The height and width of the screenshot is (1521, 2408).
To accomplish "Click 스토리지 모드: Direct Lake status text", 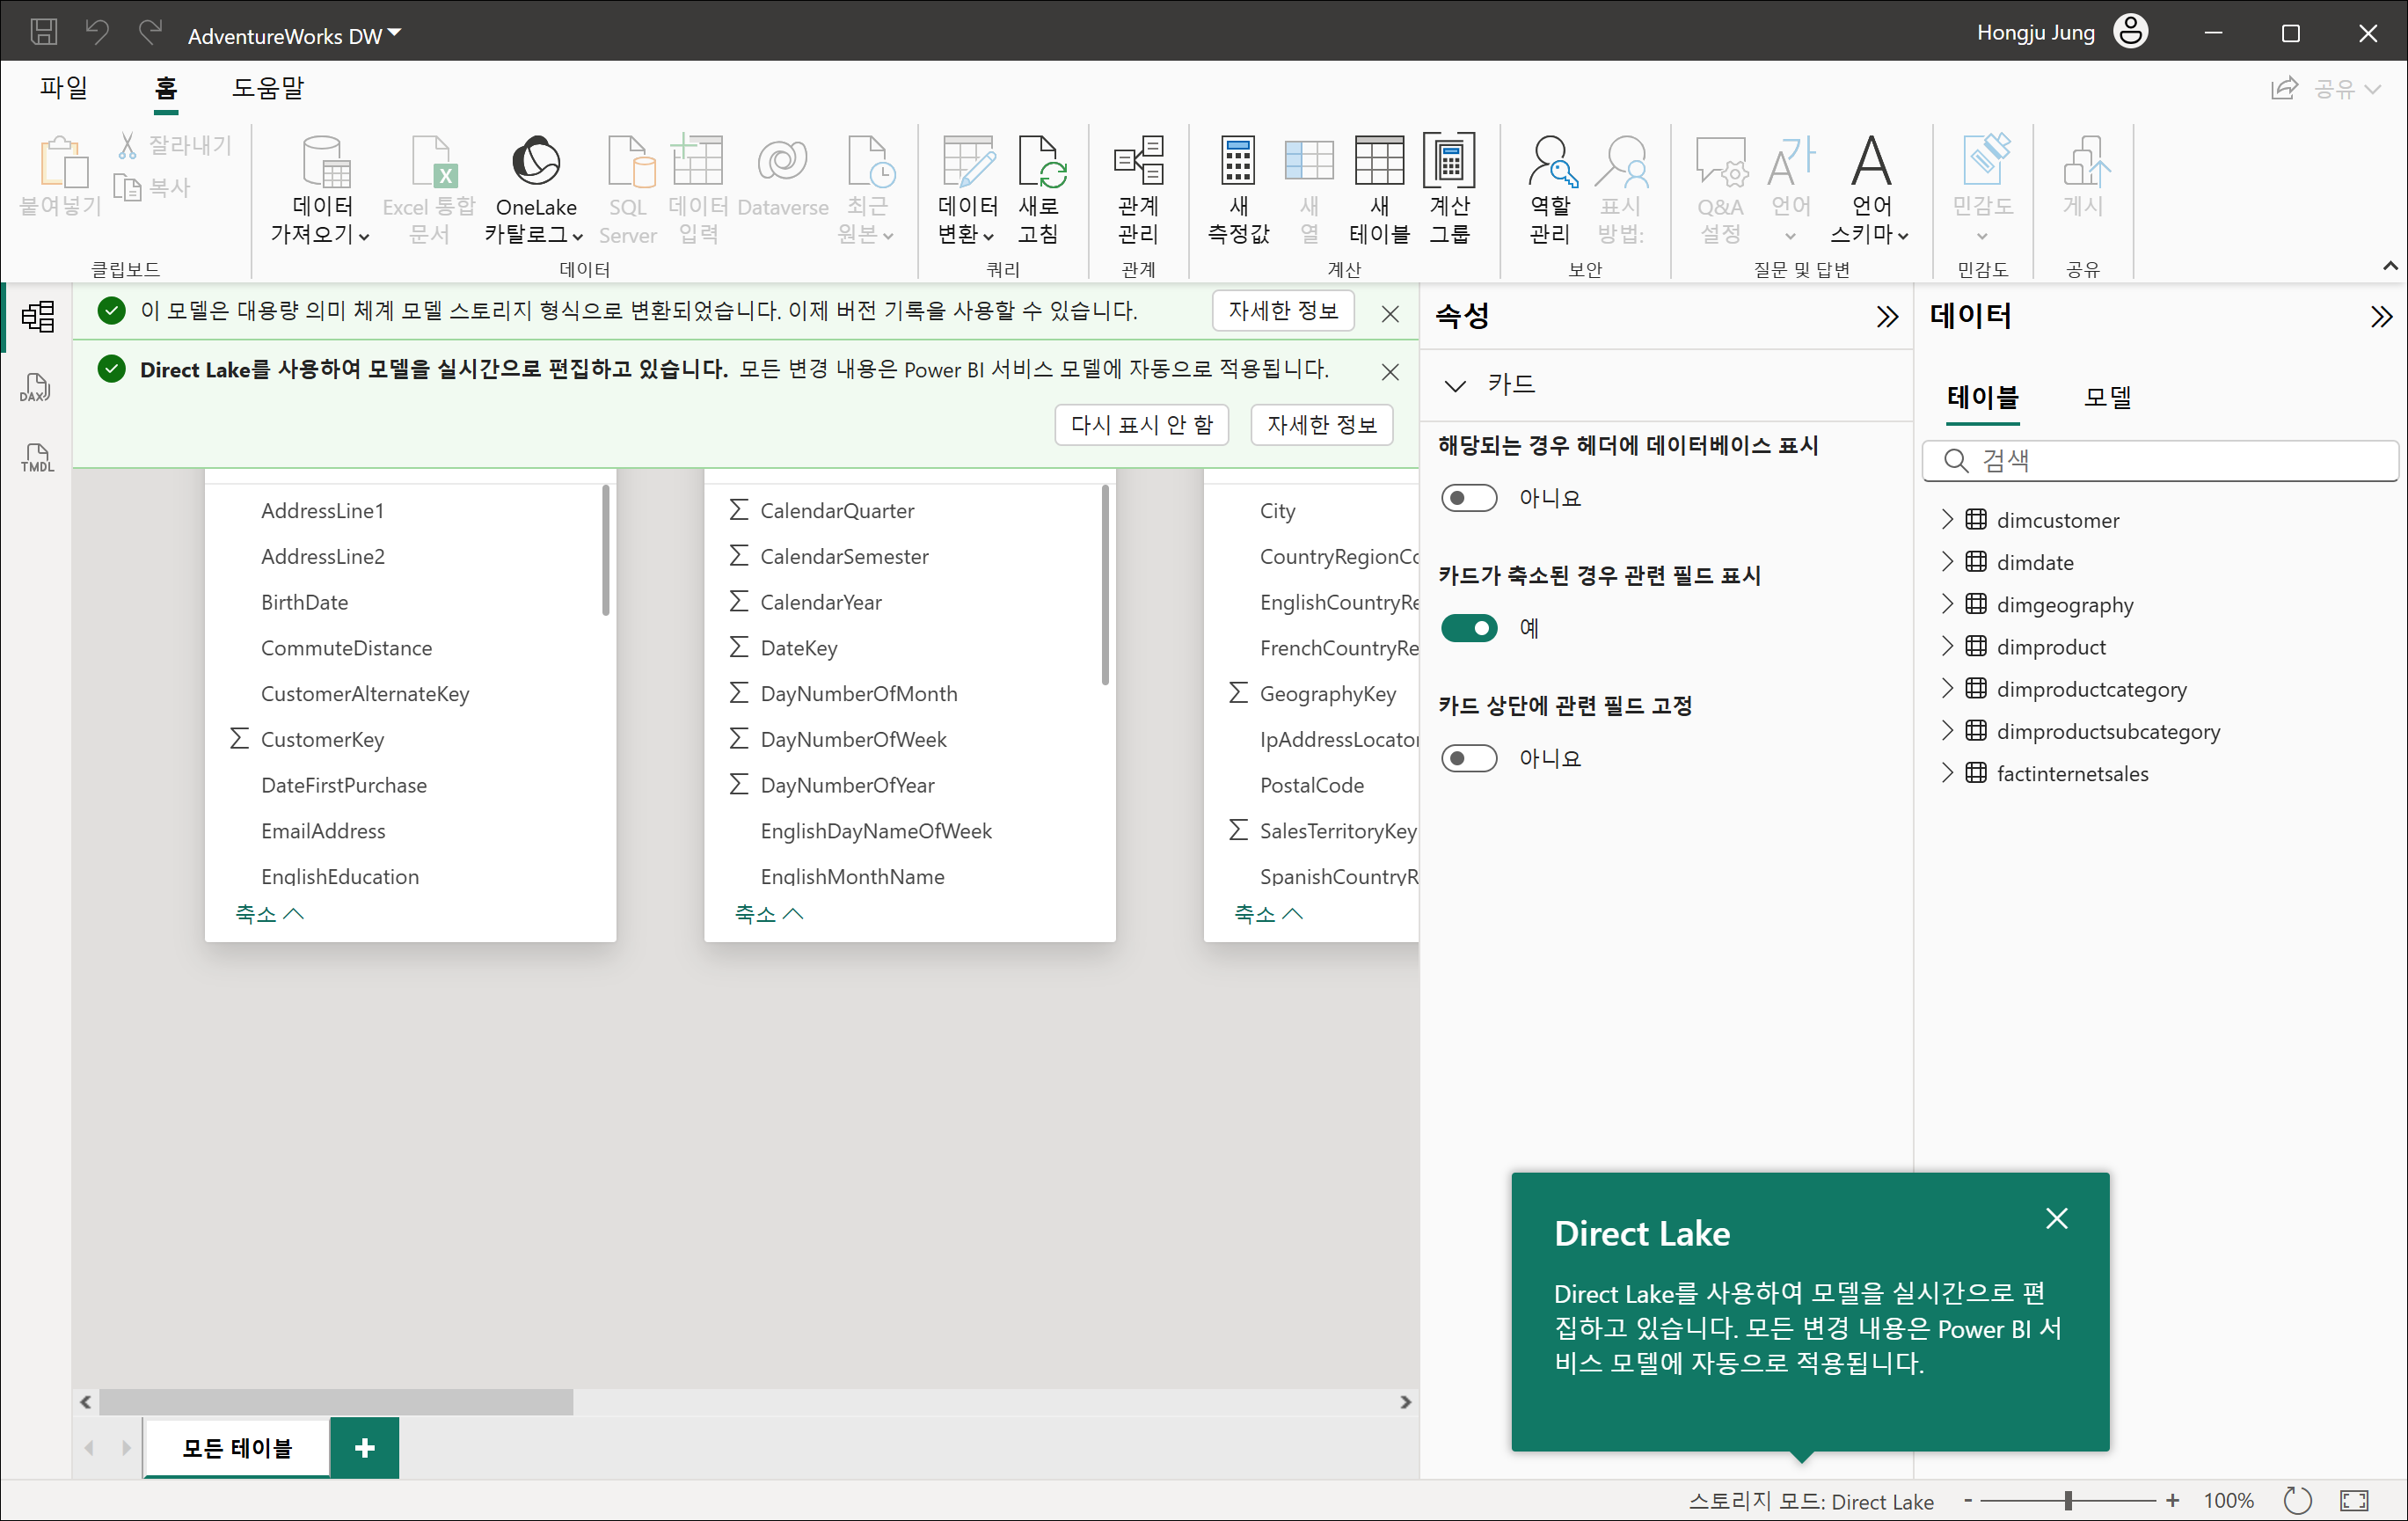I will pyautogui.click(x=1811, y=1500).
